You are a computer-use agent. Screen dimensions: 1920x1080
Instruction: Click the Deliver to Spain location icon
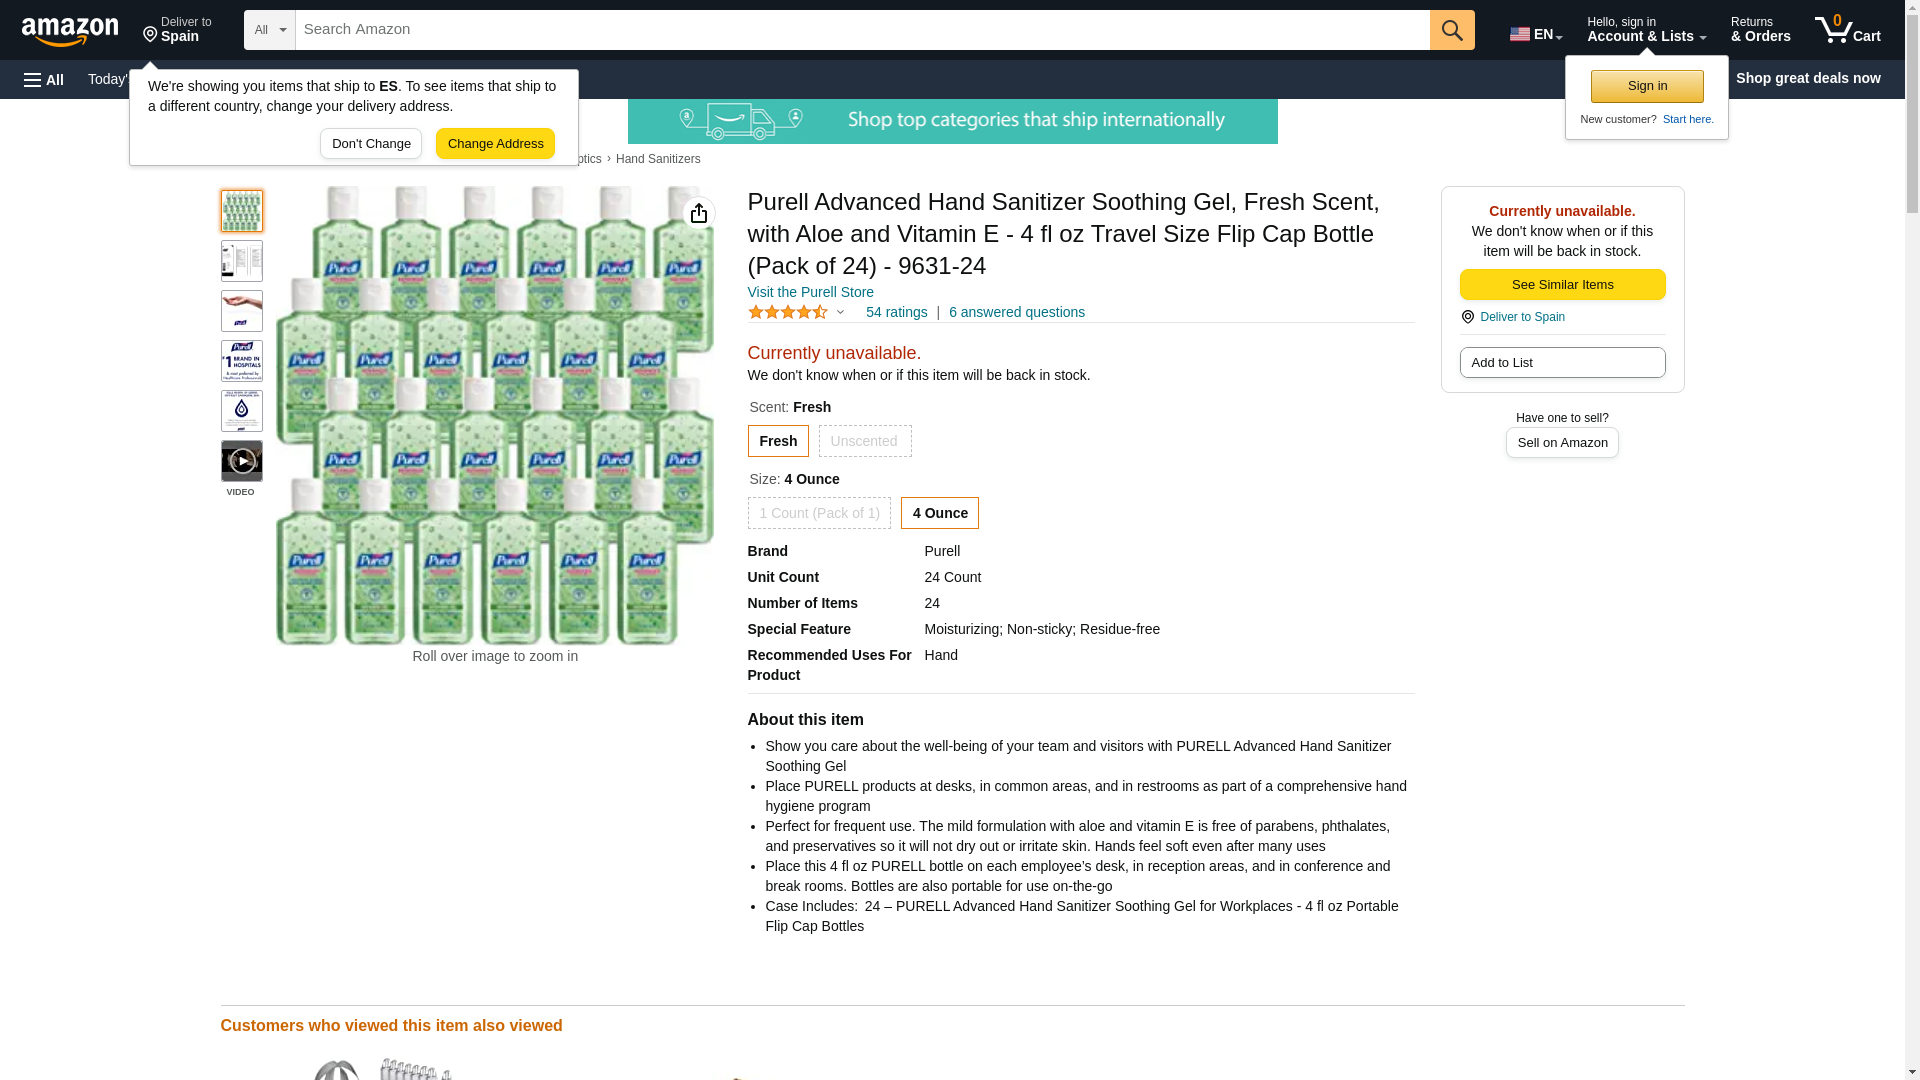point(1467,317)
